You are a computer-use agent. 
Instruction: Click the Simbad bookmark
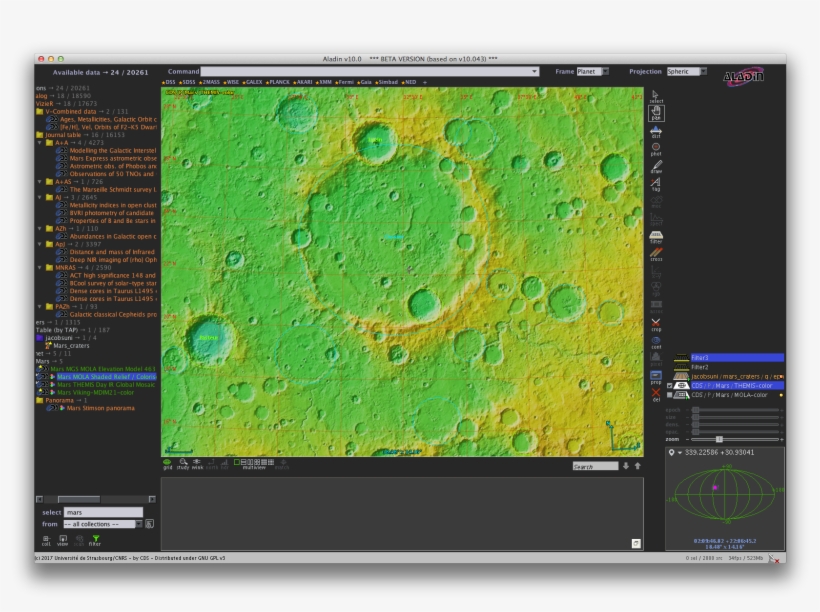coord(387,82)
